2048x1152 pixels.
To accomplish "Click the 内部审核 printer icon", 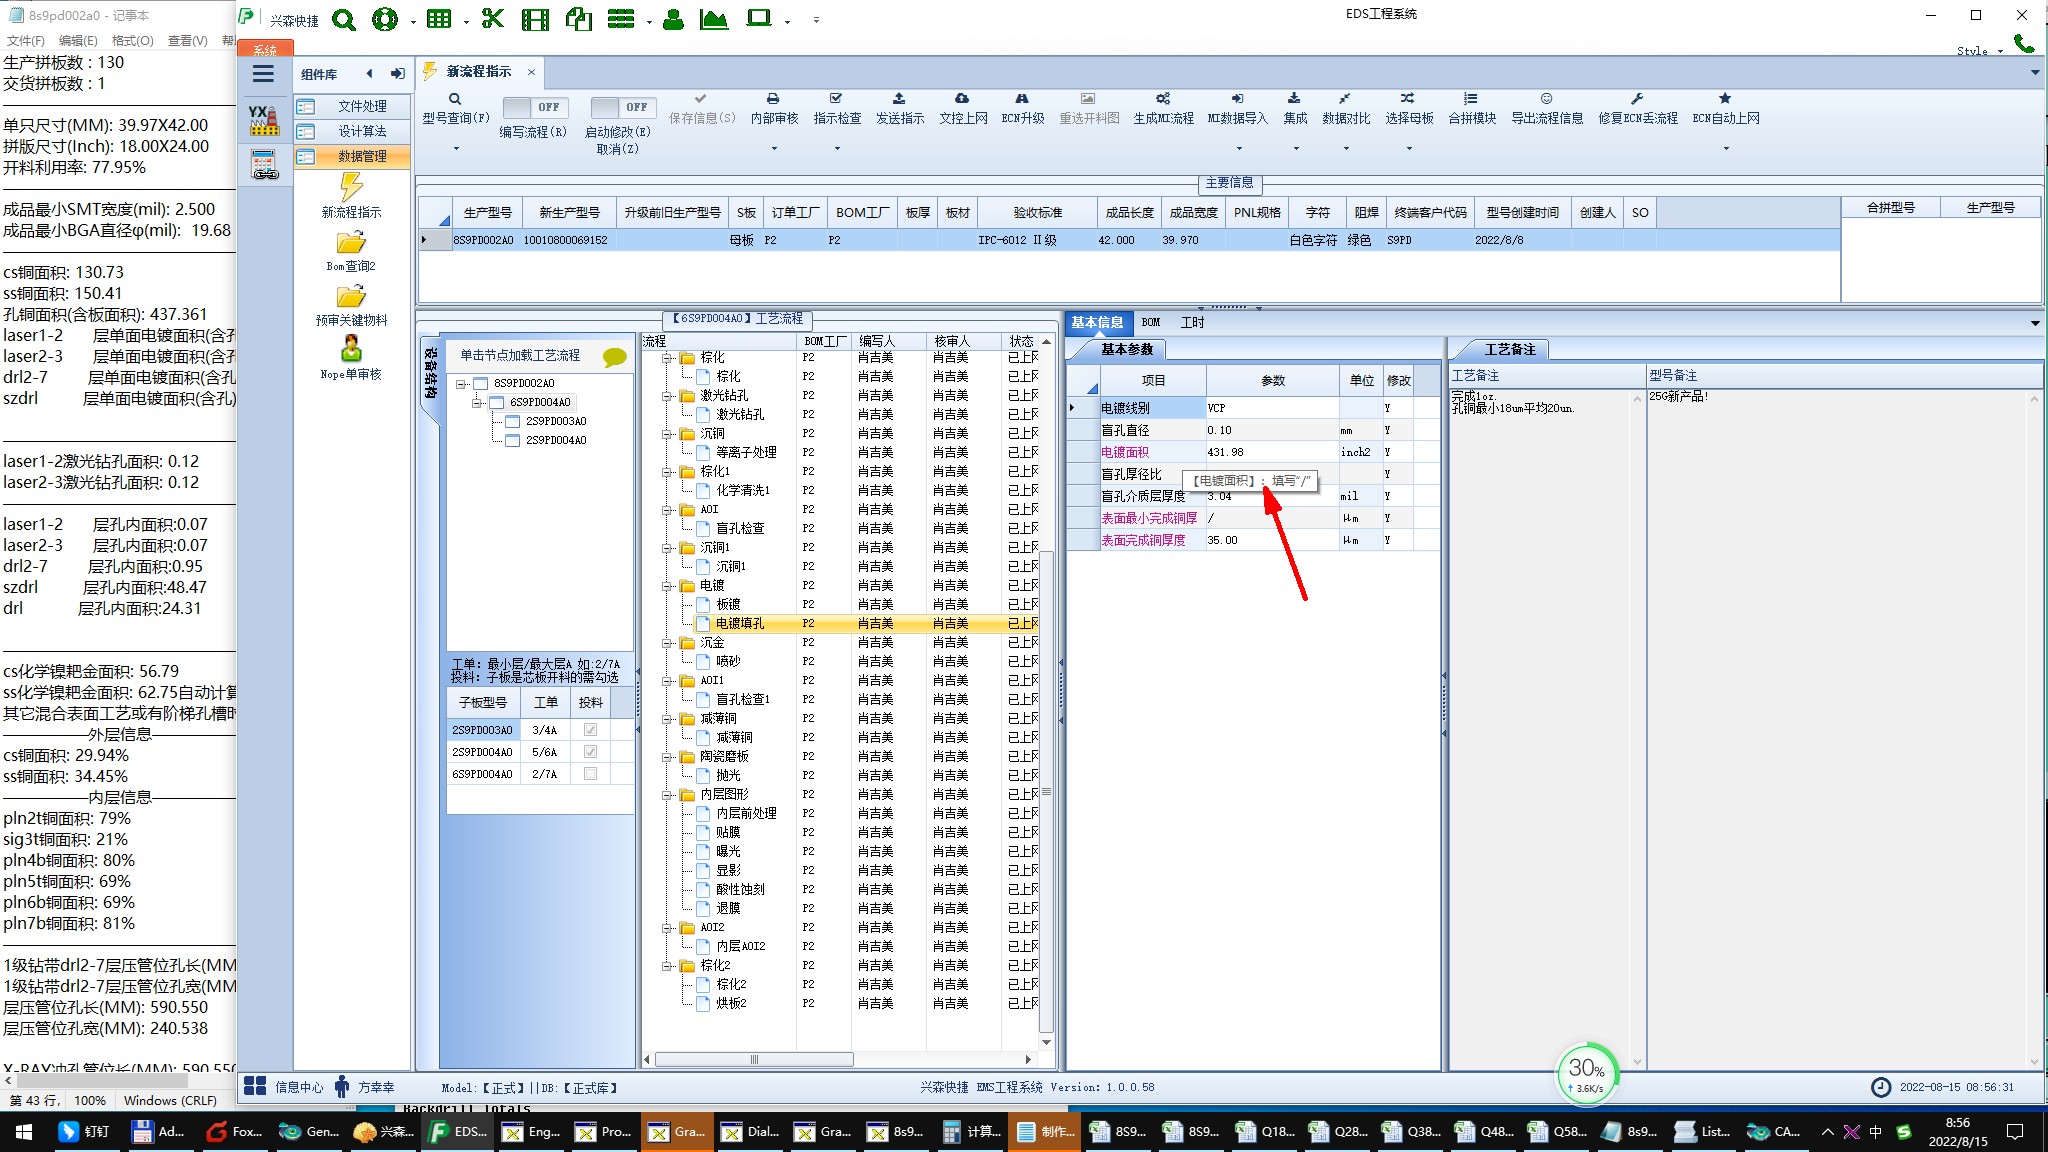I will tap(773, 99).
